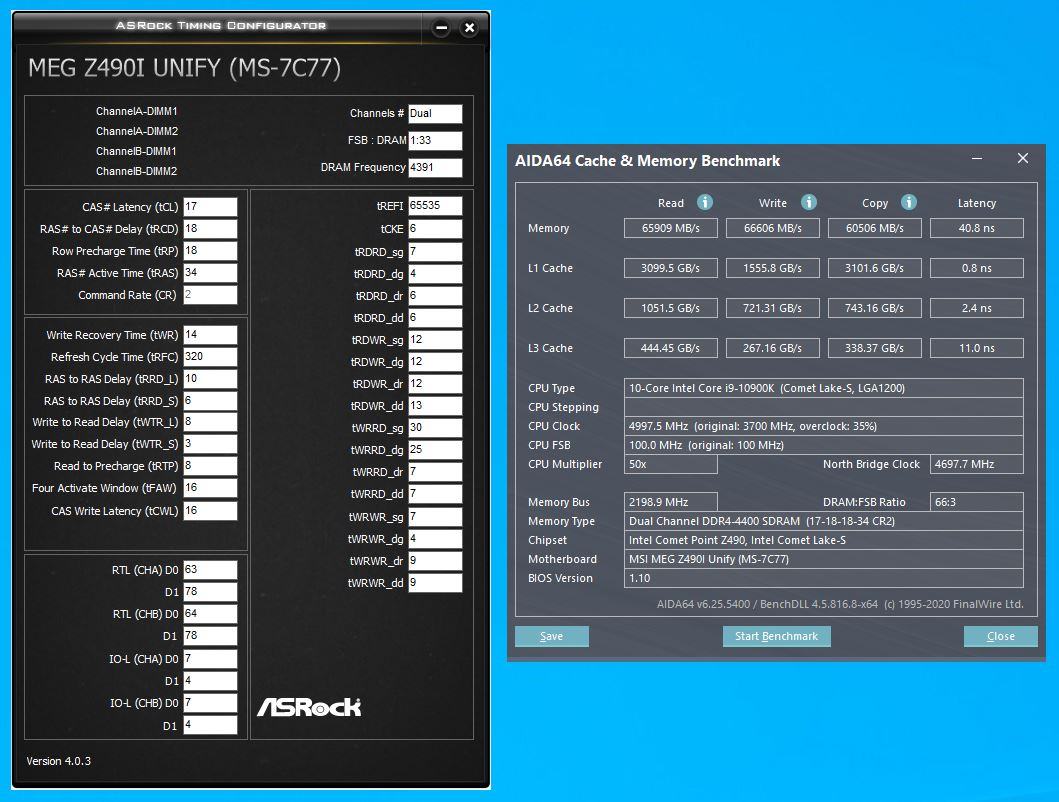This screenshot has height=802, width=1059.
Task: Click the tRDWR_sg value field
Action: click(435, 340)
